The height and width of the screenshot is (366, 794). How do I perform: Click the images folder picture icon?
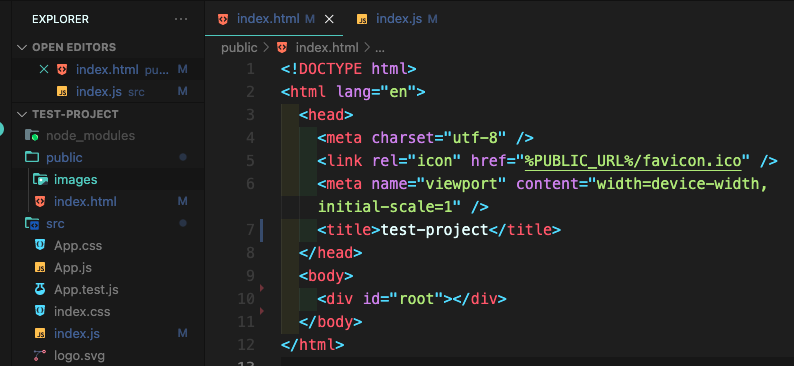(x=40, y=179)
